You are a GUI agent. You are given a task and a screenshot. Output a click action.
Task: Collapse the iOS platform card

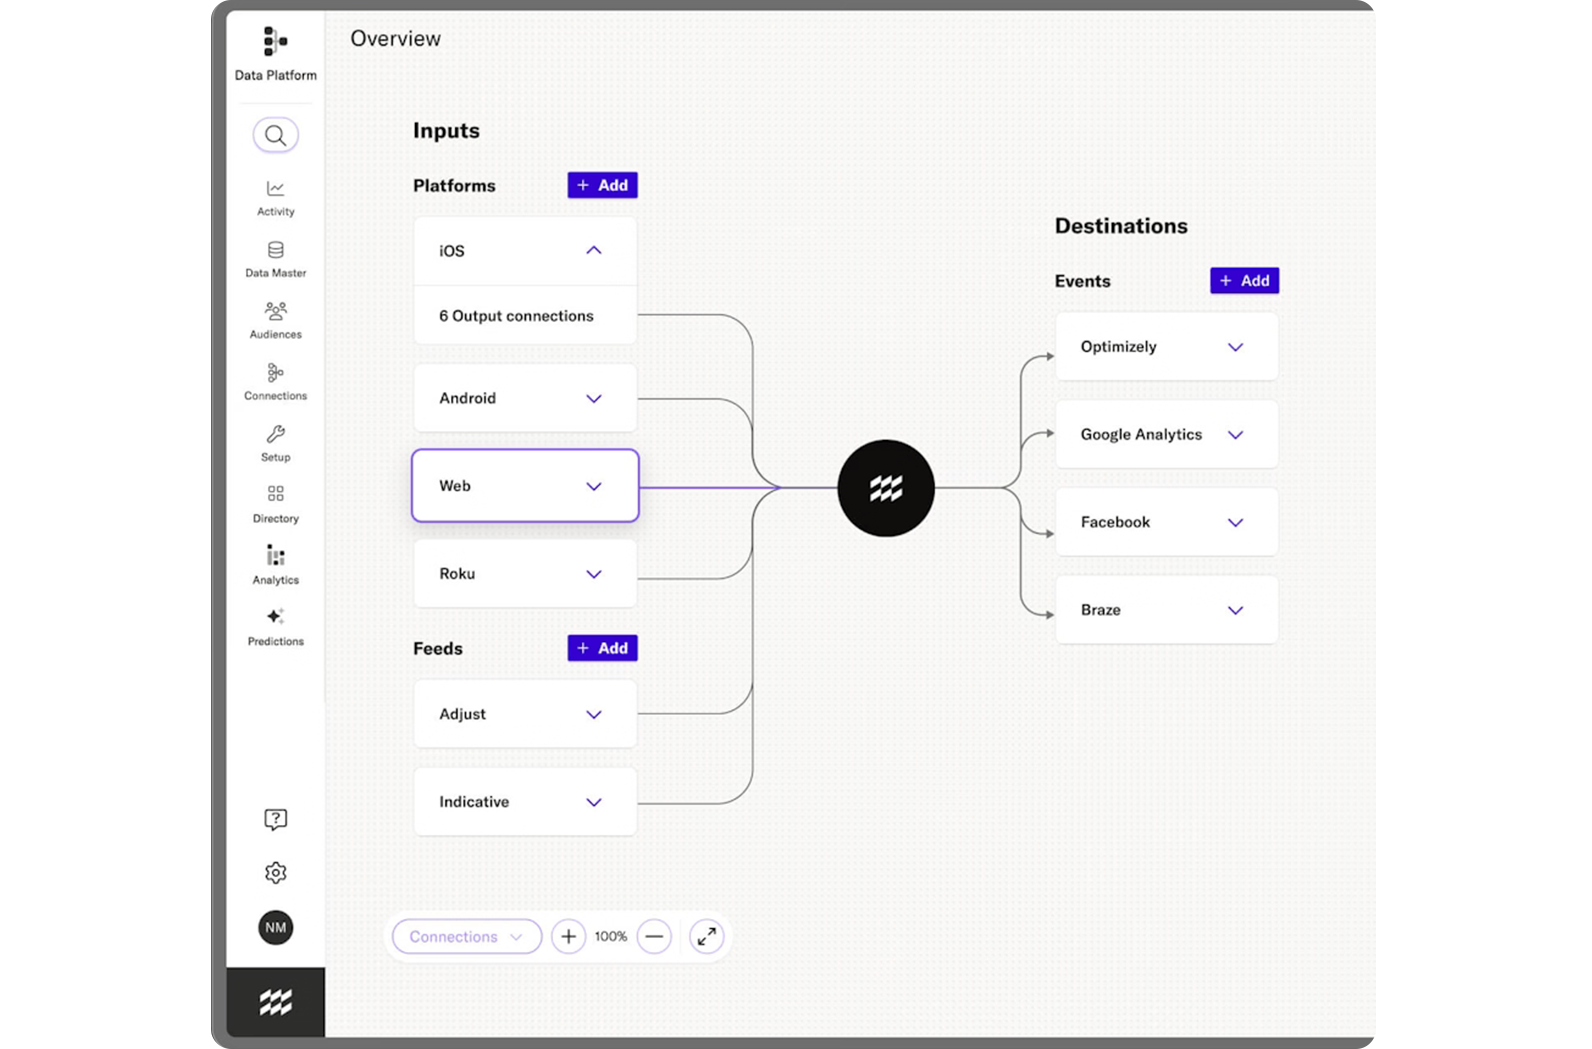(594, 251)
